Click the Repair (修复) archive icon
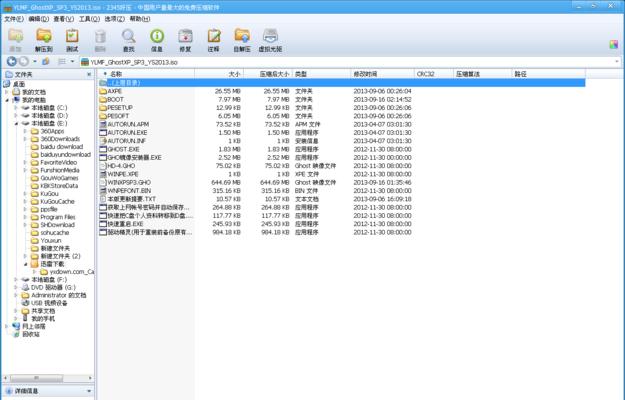625x400 pixels. [185, 40]
